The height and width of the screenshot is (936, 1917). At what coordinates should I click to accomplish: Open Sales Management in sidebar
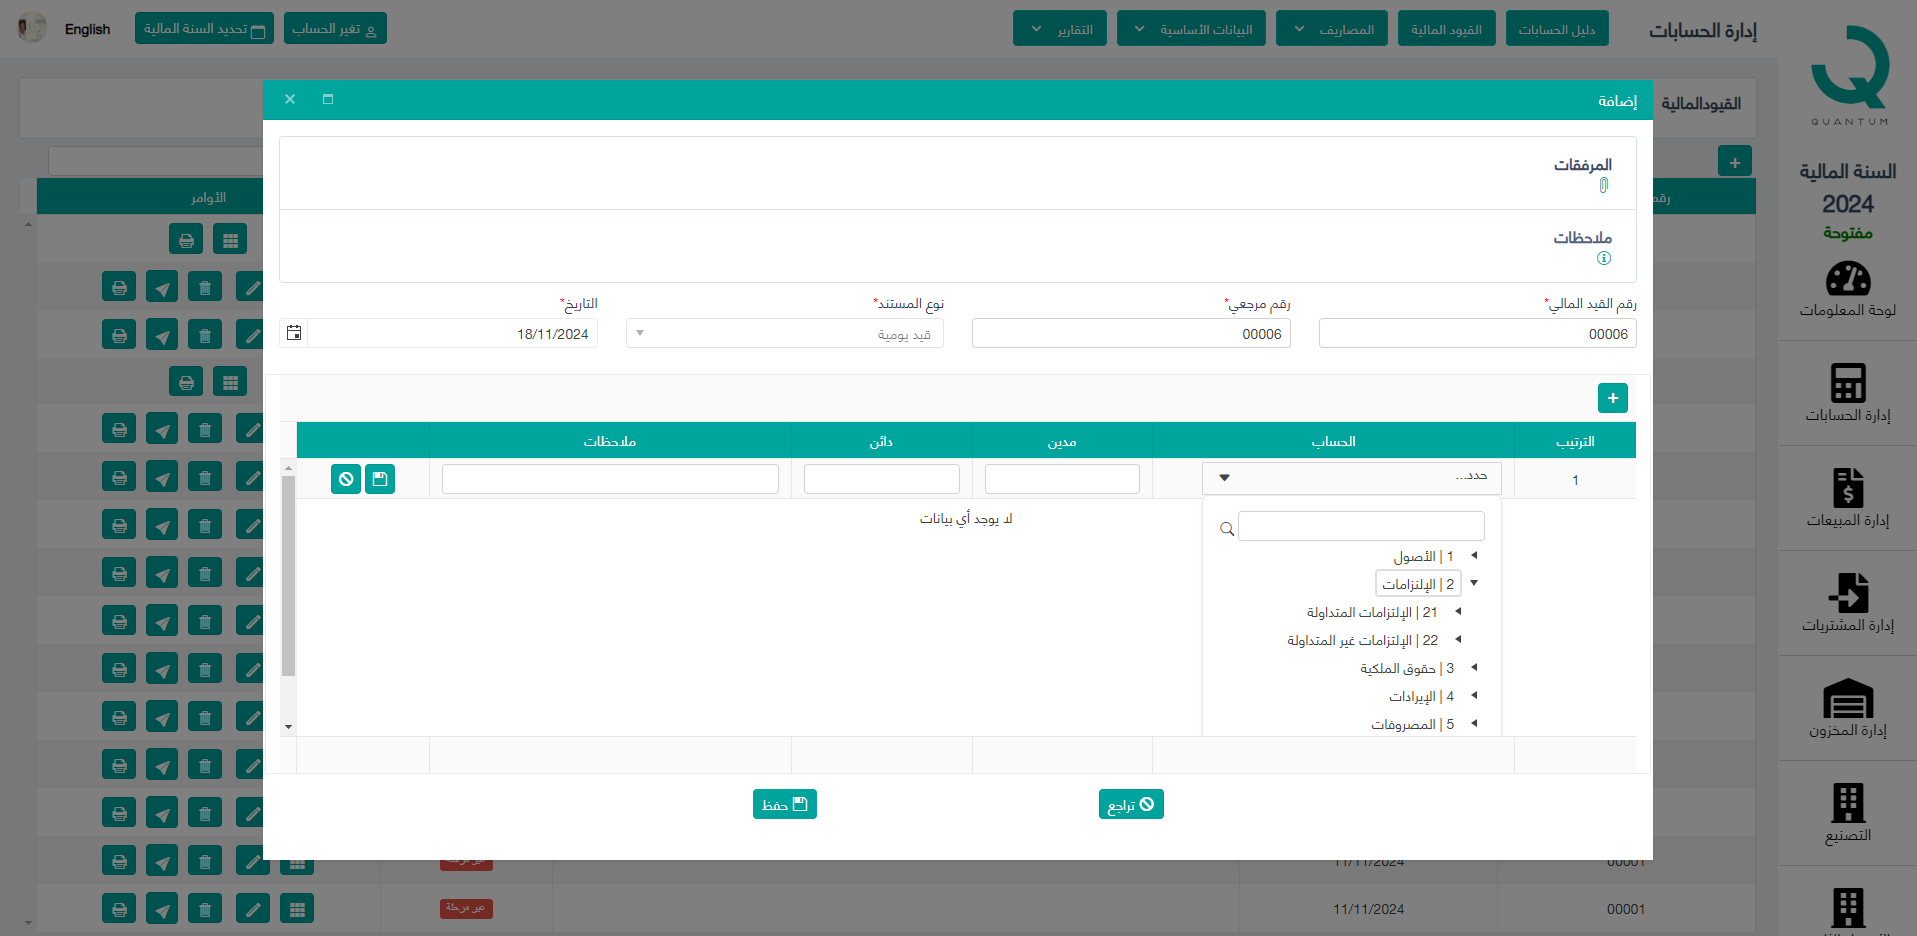click(1847, 497)
